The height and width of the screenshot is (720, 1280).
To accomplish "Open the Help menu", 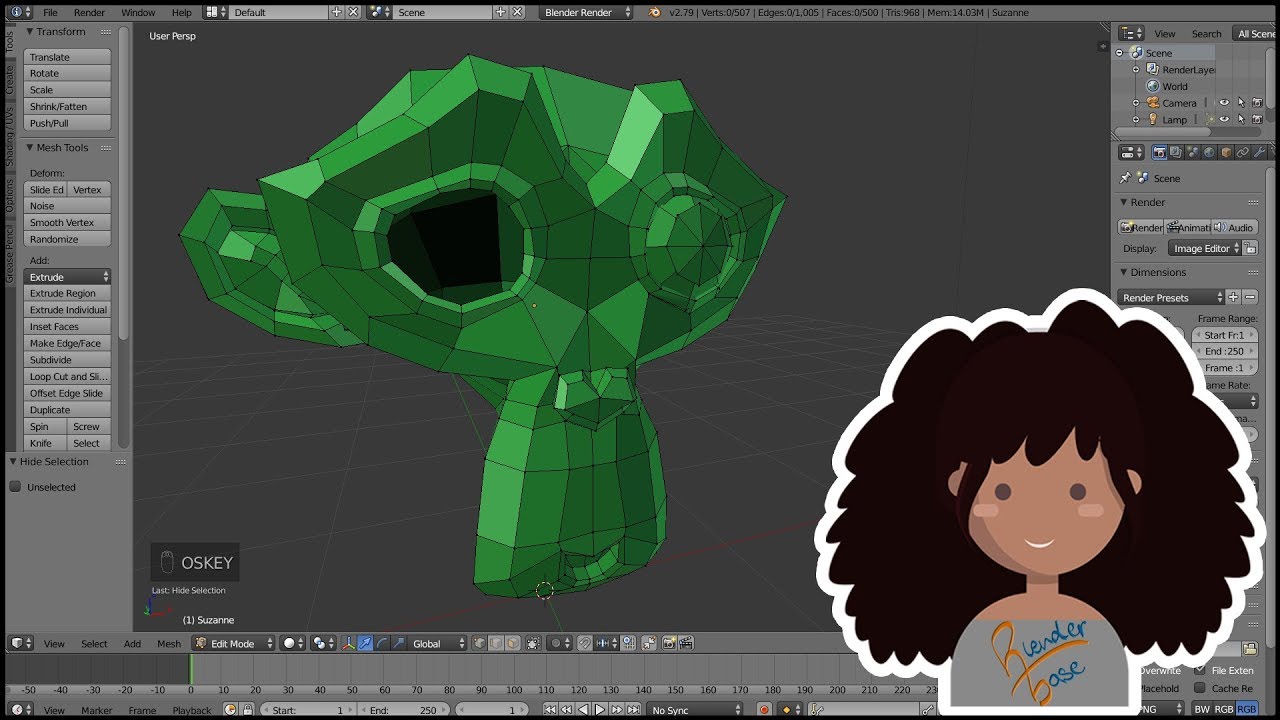I will (181, 12).
